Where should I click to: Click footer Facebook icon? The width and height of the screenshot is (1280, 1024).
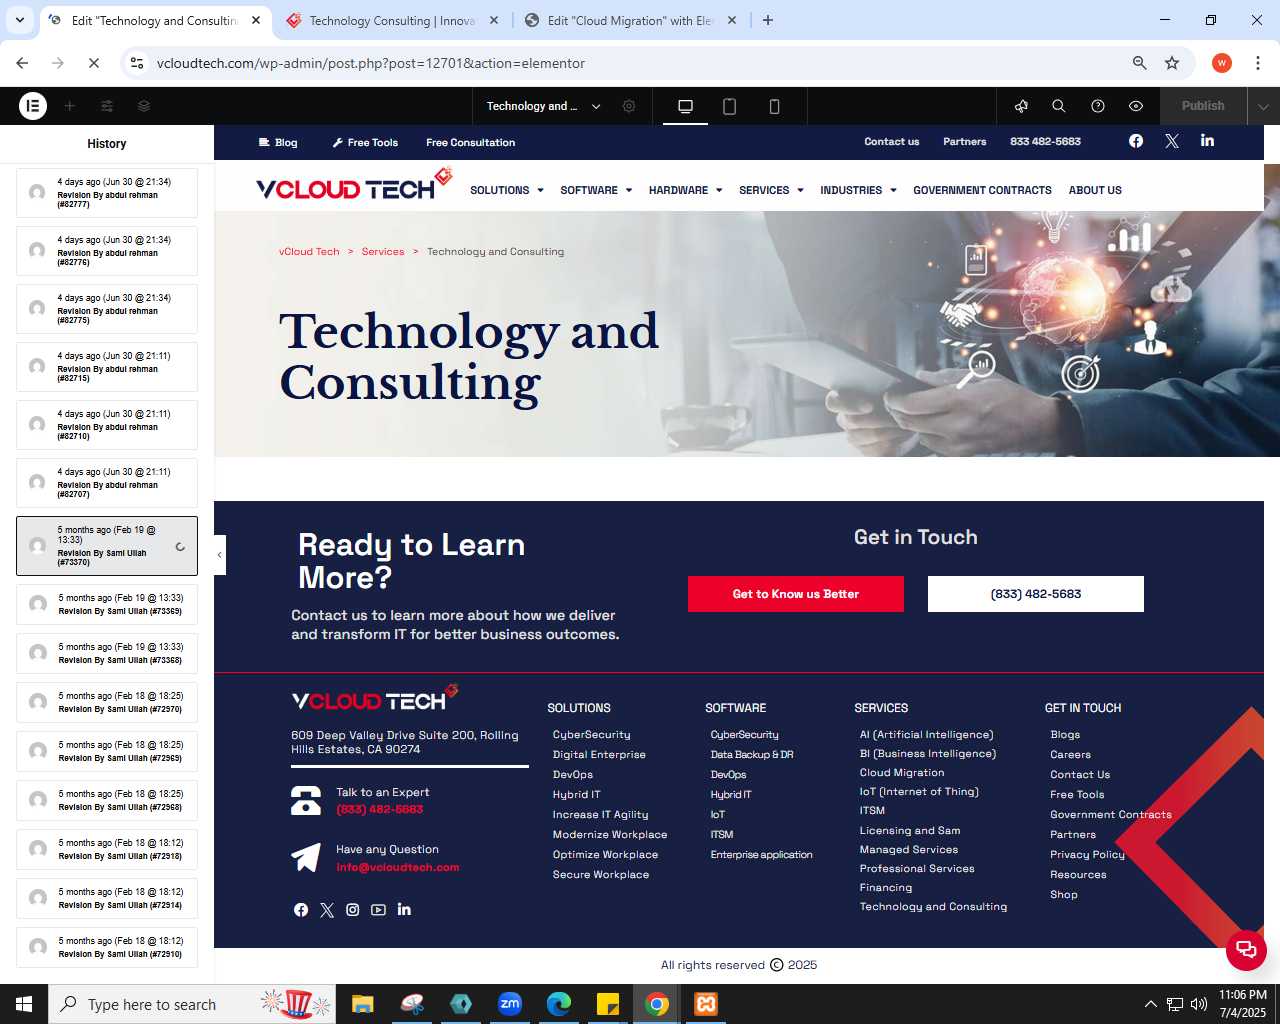point(301,910)
